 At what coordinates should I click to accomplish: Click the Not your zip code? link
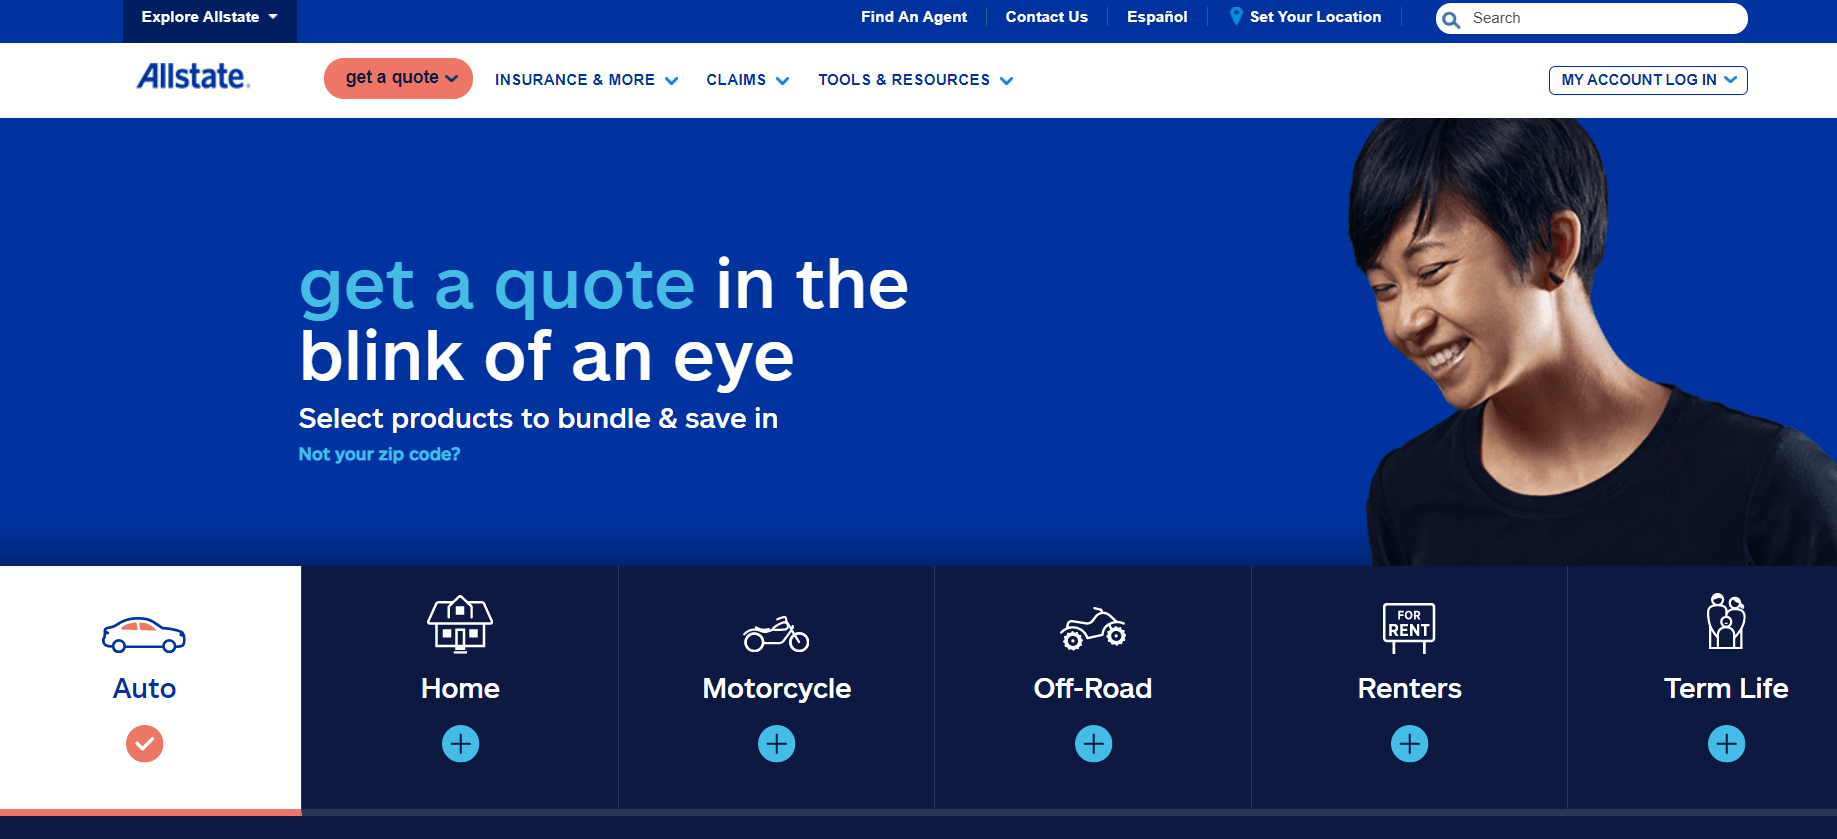click(x=379, y=454)
